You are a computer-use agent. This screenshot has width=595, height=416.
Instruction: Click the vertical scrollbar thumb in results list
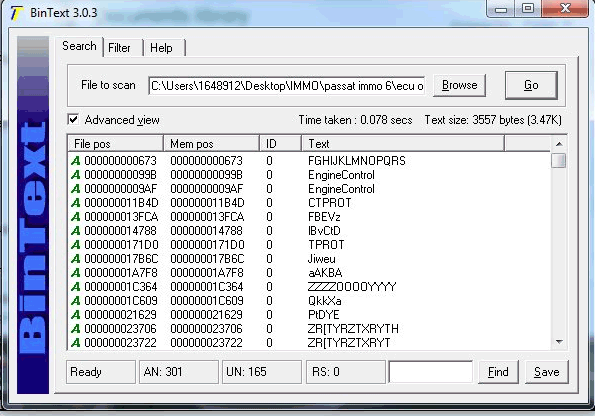click(559, 160)
